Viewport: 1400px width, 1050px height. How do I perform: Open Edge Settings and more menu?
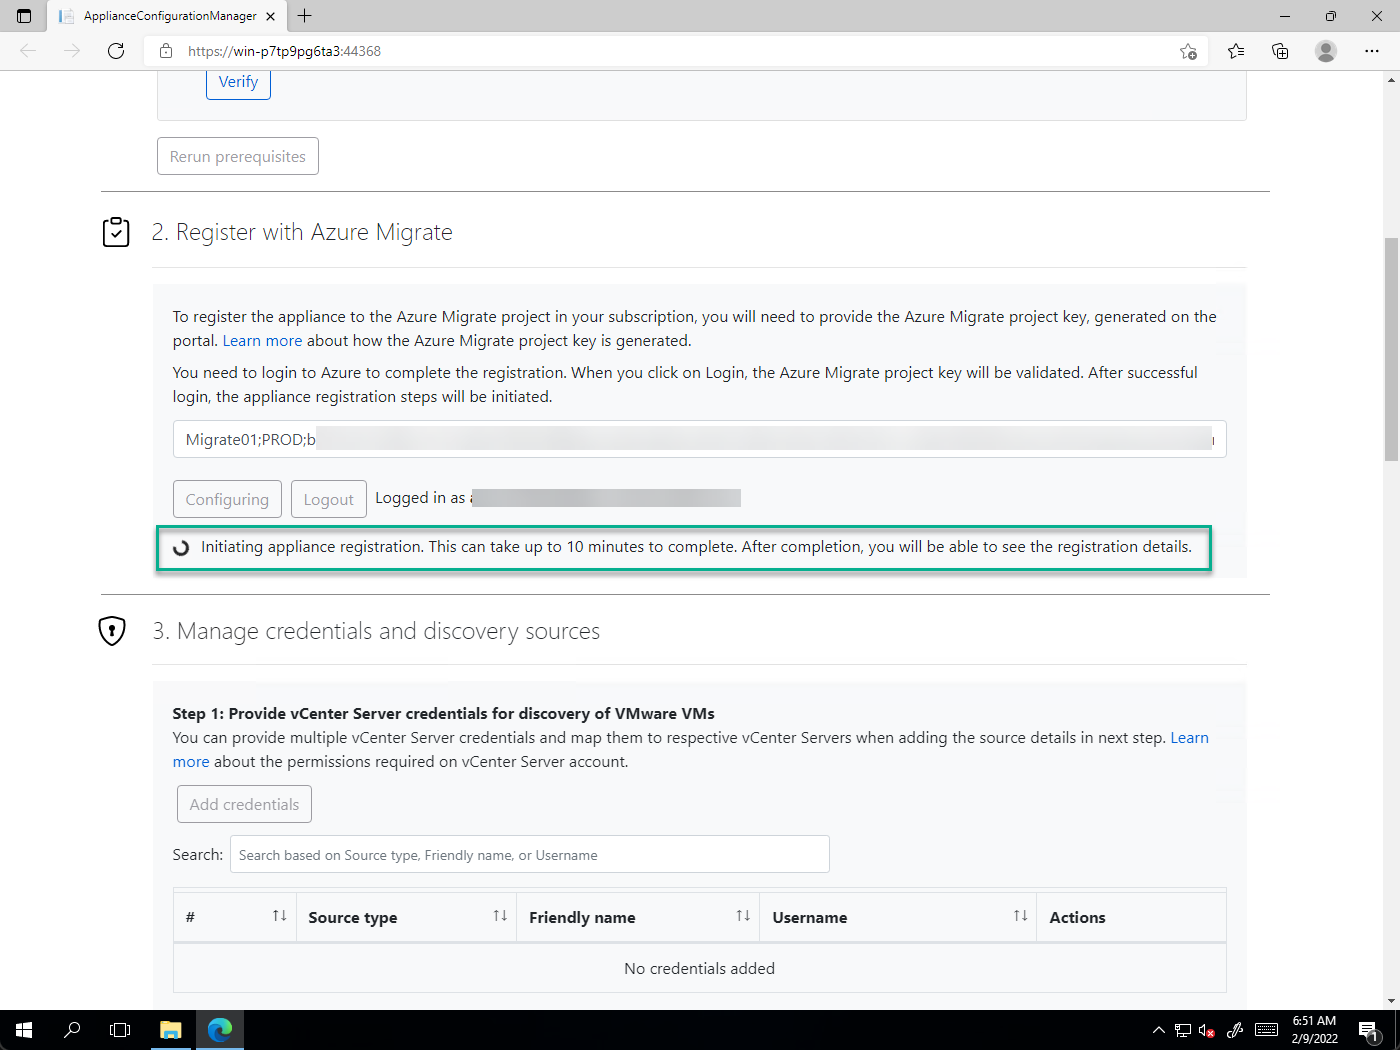[x=1372, y=51]
